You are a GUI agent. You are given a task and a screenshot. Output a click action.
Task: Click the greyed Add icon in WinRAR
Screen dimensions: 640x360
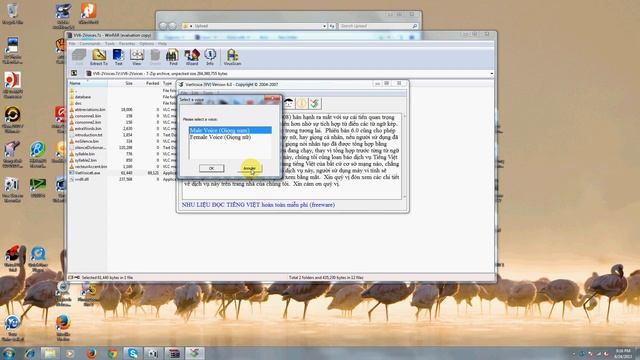tap(79, 57)
